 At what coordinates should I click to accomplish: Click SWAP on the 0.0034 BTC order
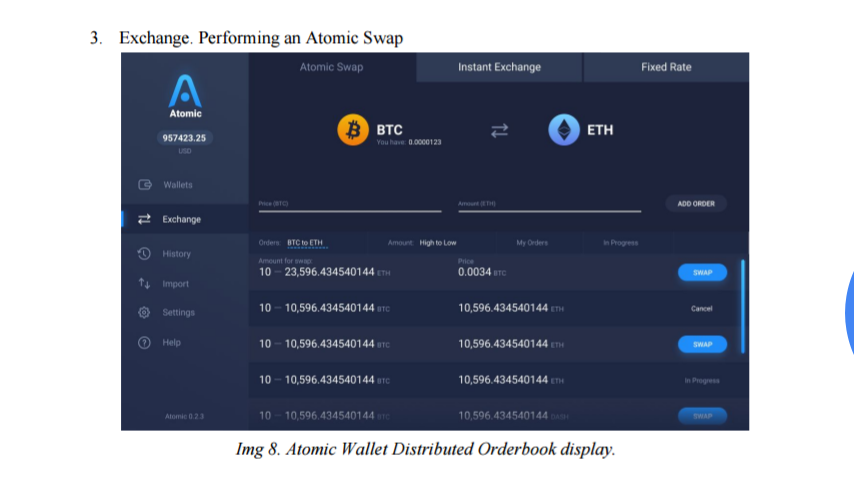(x=702, y=272)
